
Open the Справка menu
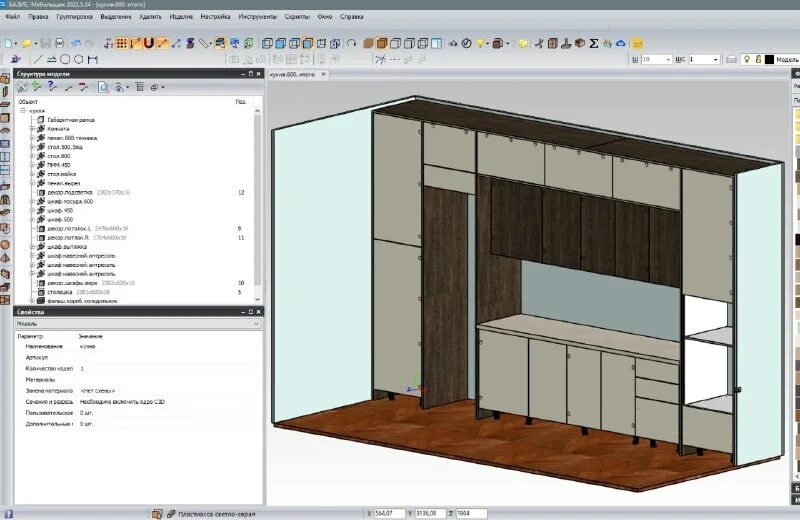coord(352,17)
